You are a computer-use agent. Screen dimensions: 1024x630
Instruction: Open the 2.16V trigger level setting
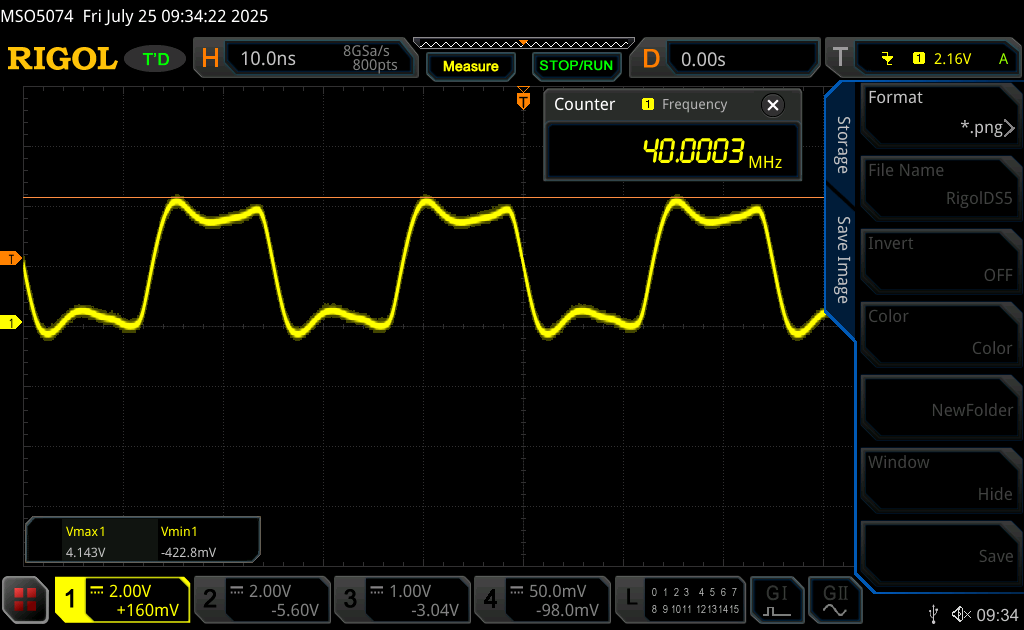pyautogui.click(x=952, y=59)
